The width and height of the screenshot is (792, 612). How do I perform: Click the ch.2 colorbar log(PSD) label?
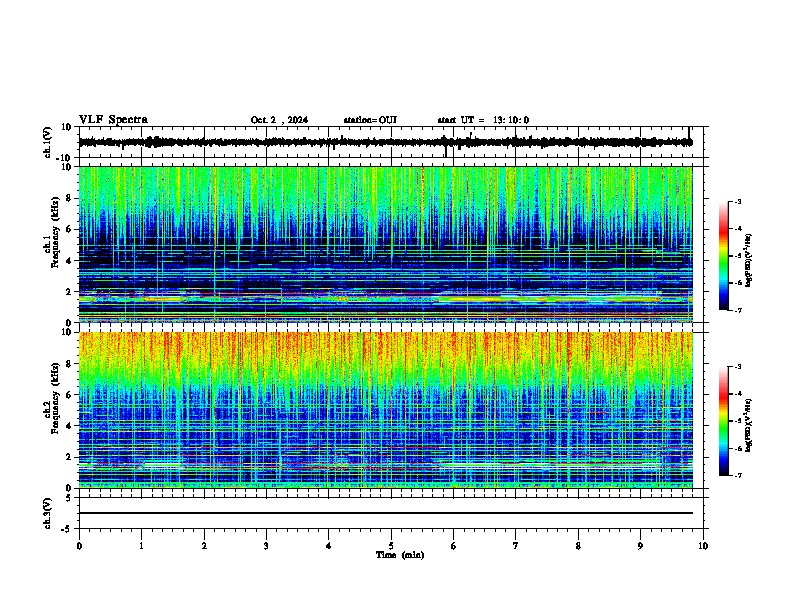click(x=749, y=425)
